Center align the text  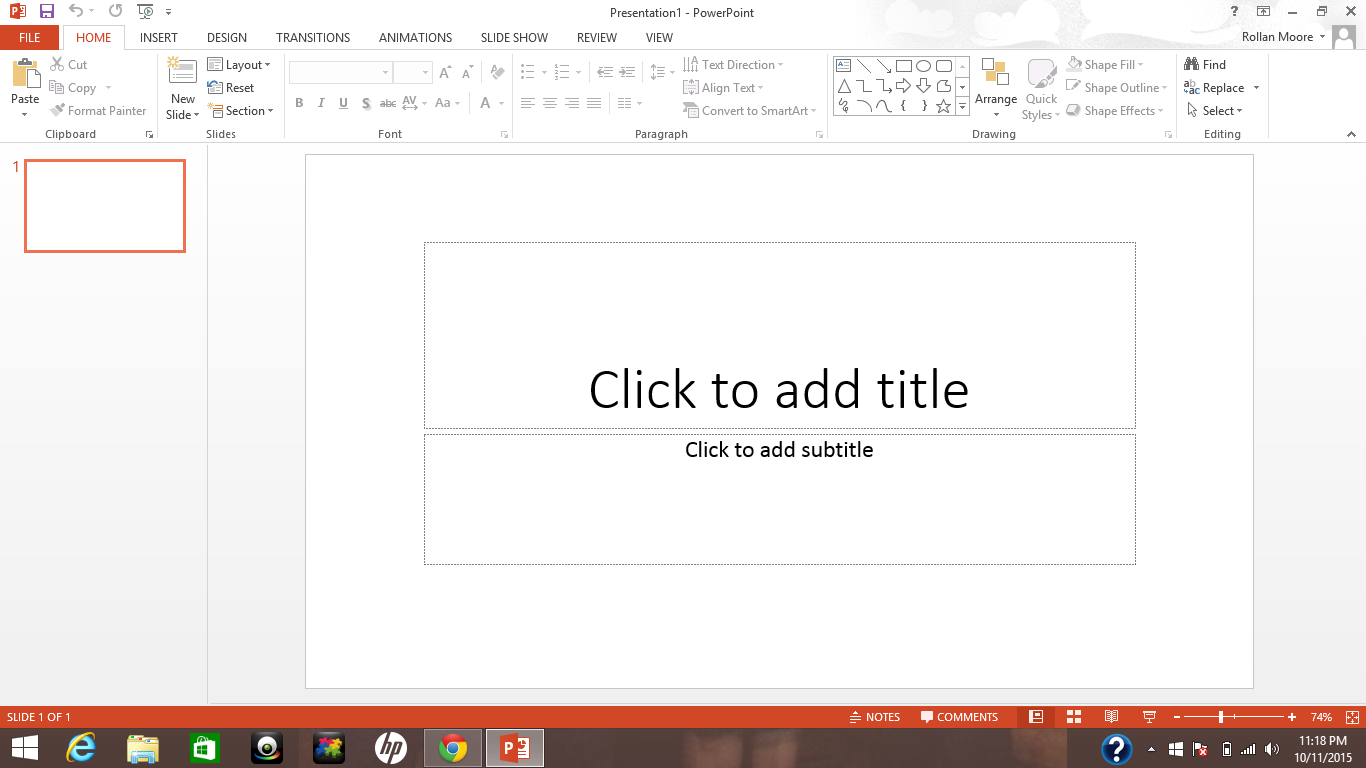pos(549,103)
